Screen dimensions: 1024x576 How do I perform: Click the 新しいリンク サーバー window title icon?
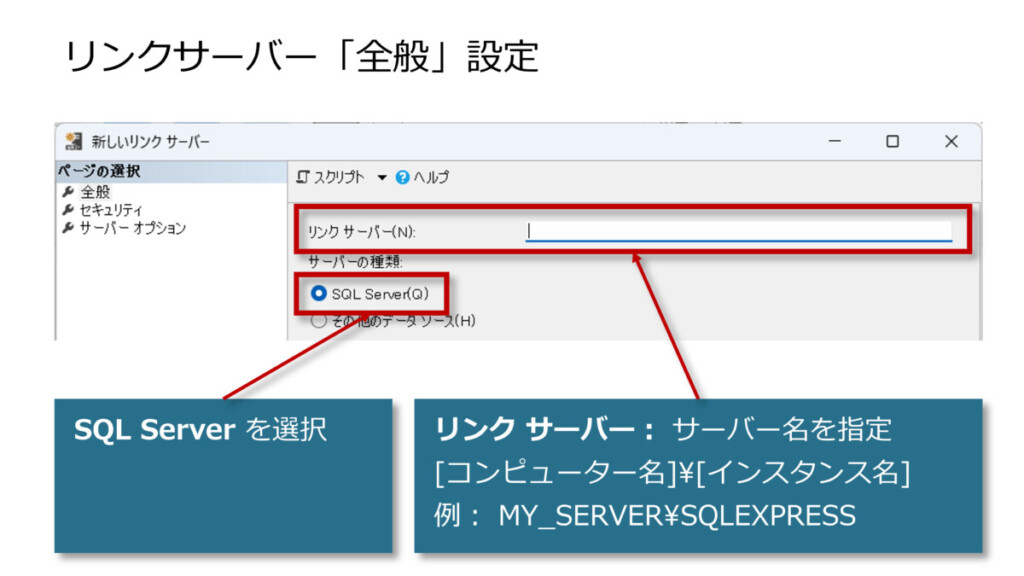point(73,142)
